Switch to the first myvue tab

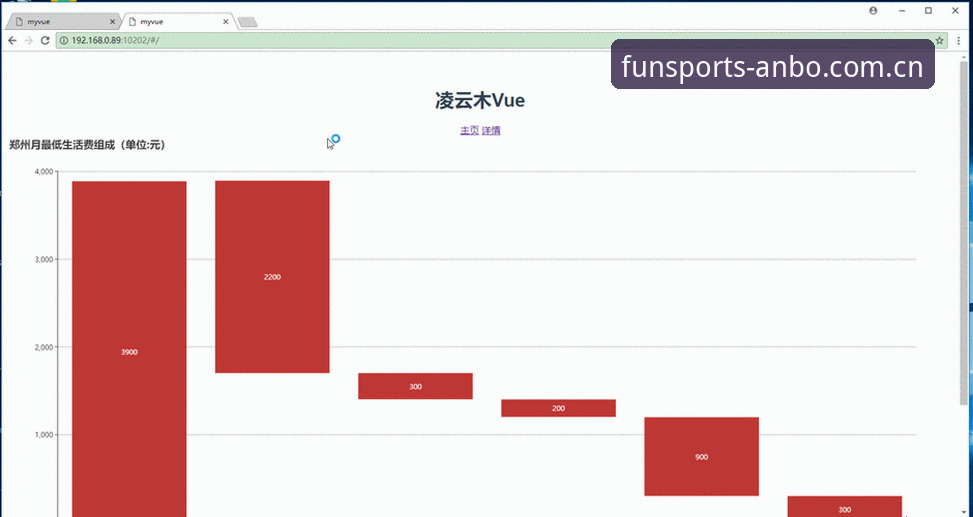(62, 22)
